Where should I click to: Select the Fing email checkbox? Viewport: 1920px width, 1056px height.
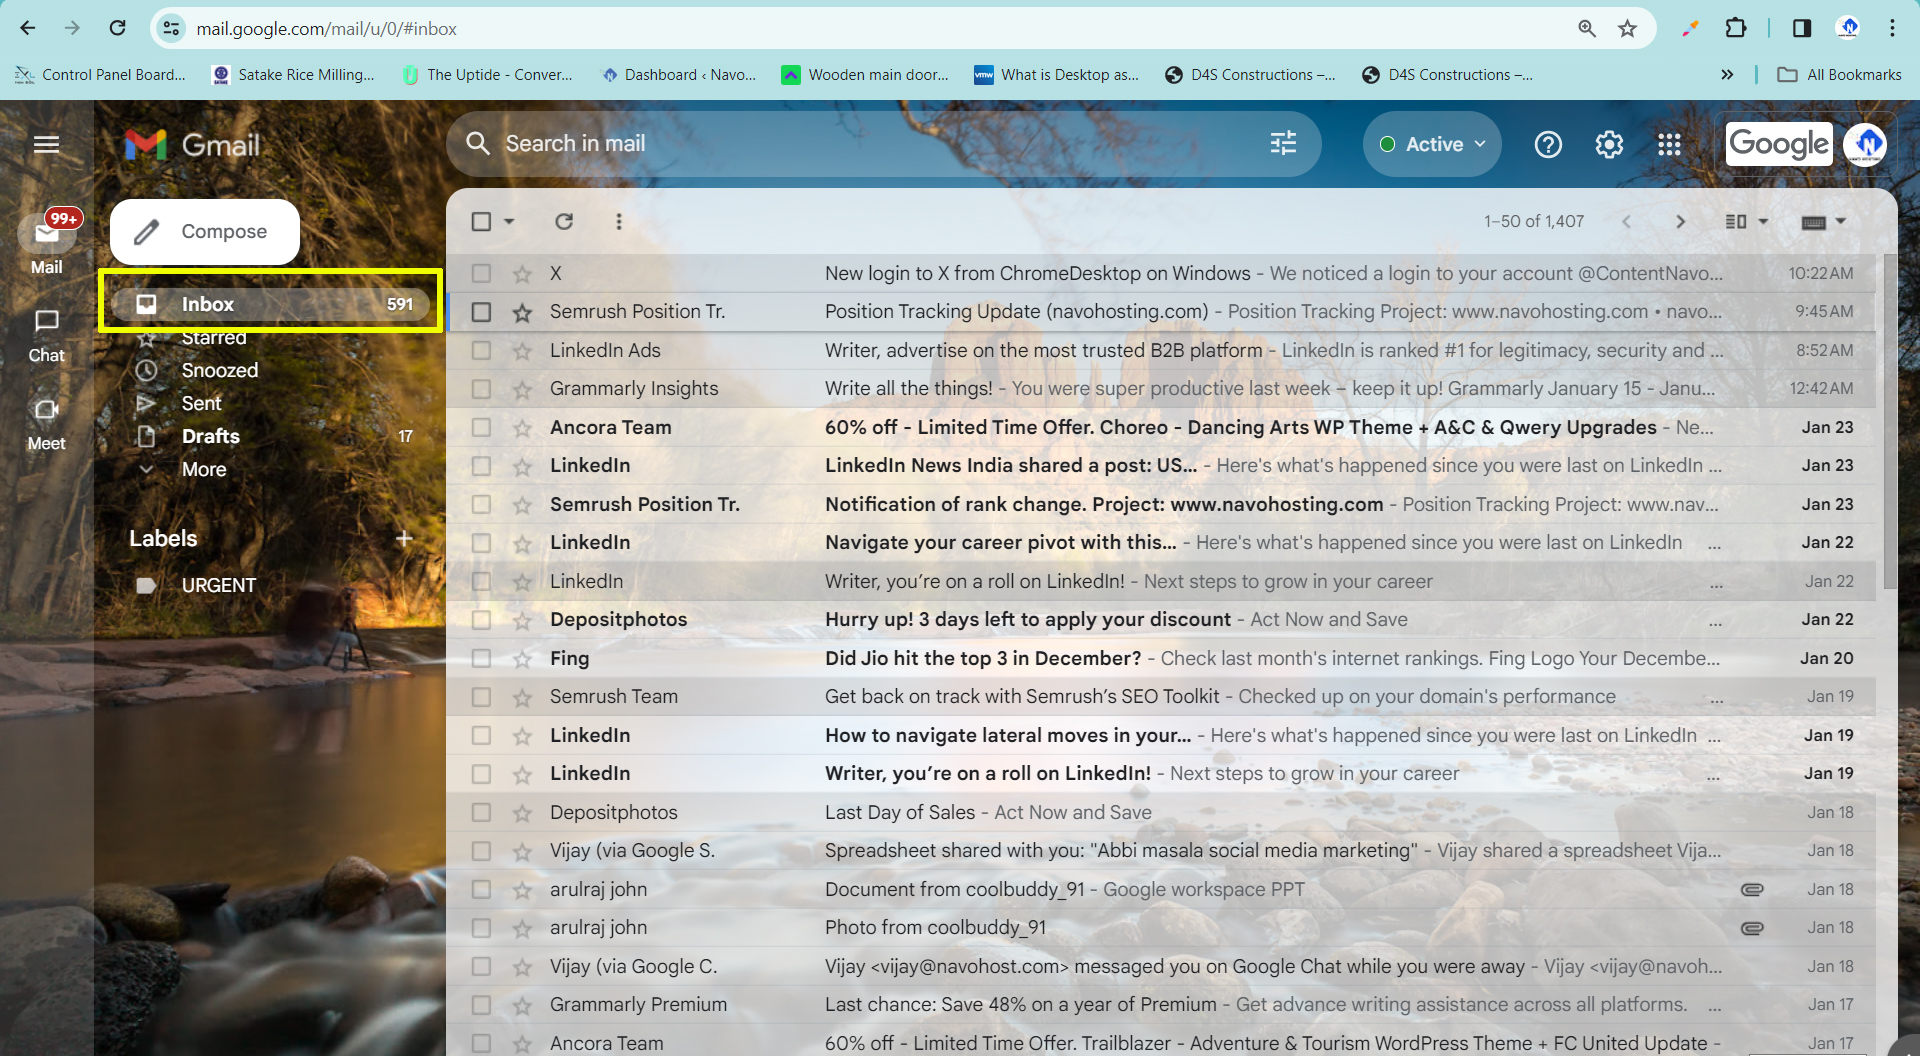481,658
